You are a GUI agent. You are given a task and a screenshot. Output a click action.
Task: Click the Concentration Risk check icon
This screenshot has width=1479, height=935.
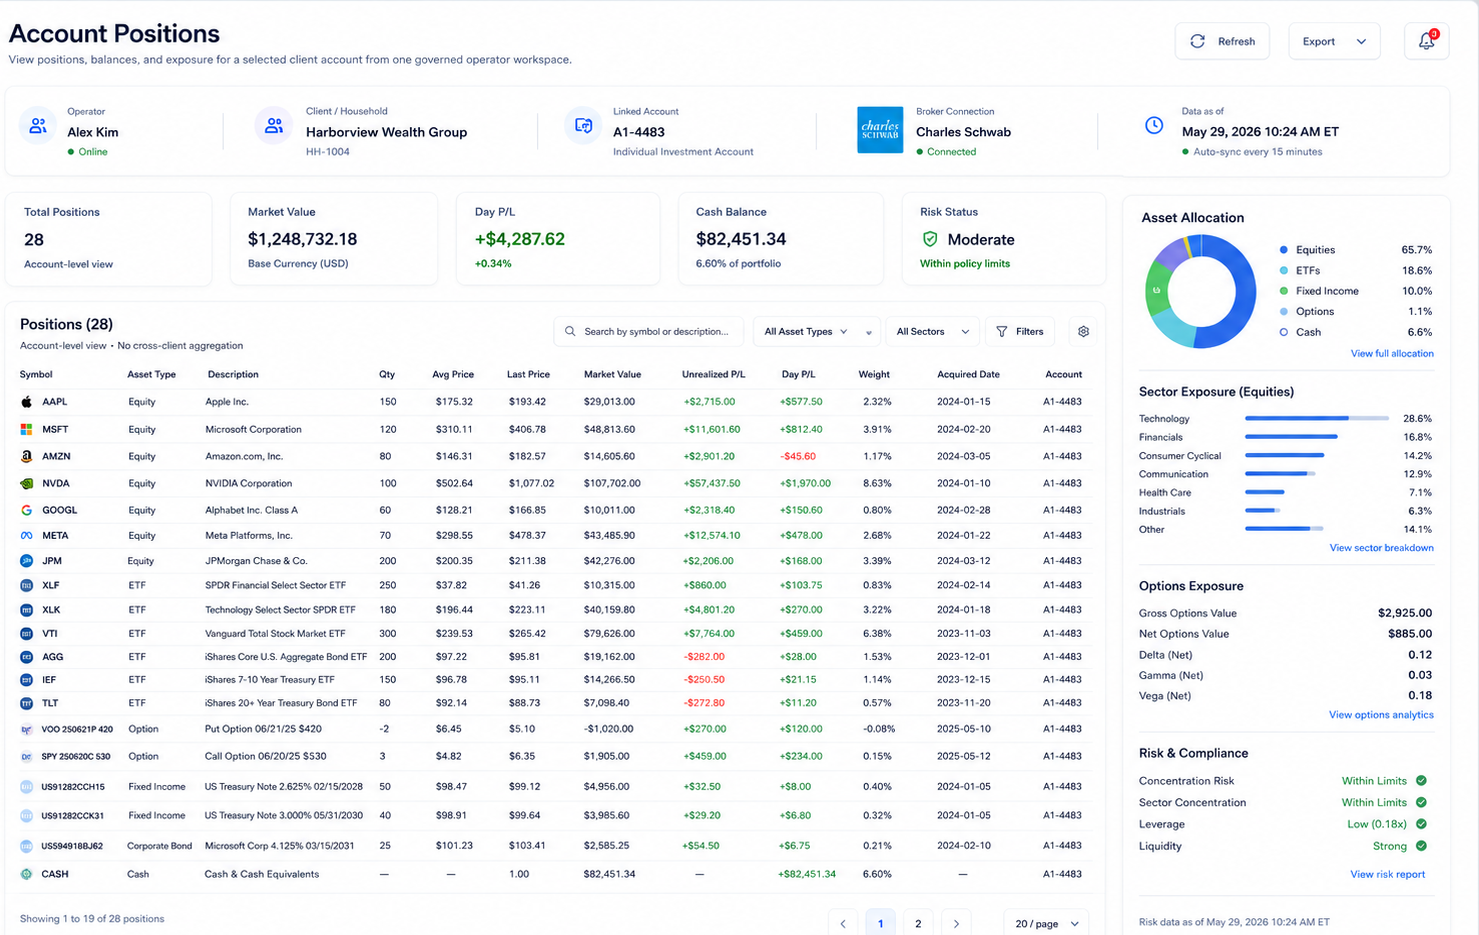click(1421, 780)
